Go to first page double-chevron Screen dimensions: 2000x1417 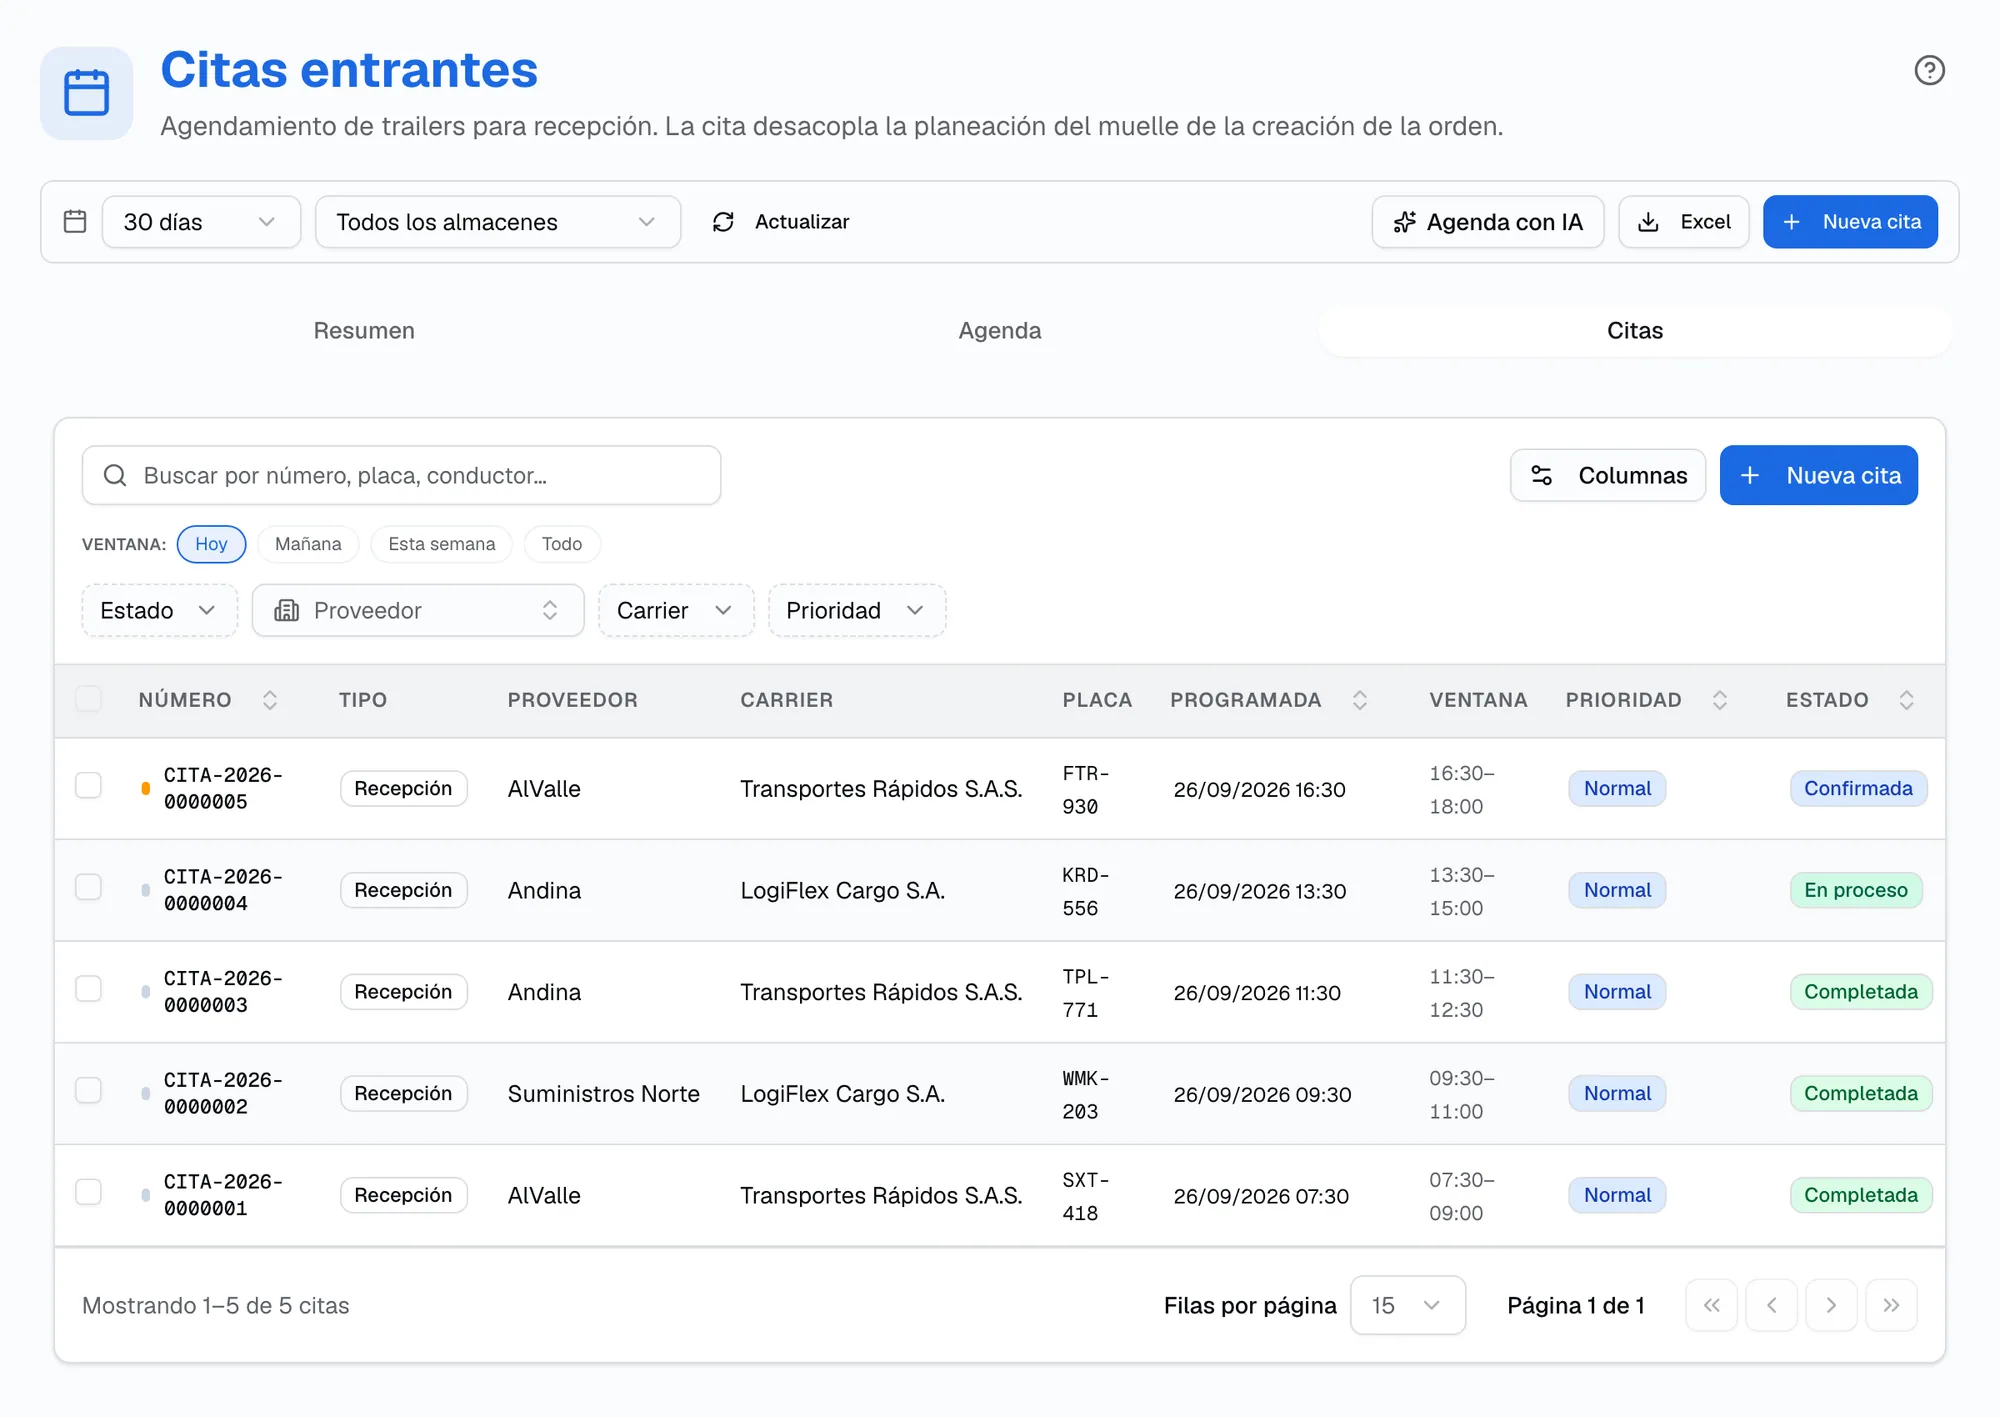pos(1712,1305)
